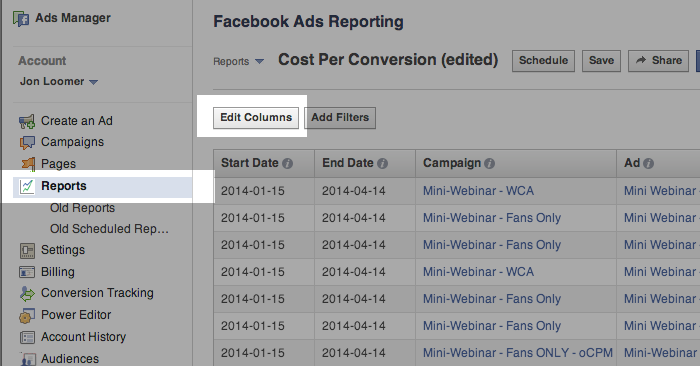
Task: Select Reports in sidebar
Action: [x=64, y=186]
